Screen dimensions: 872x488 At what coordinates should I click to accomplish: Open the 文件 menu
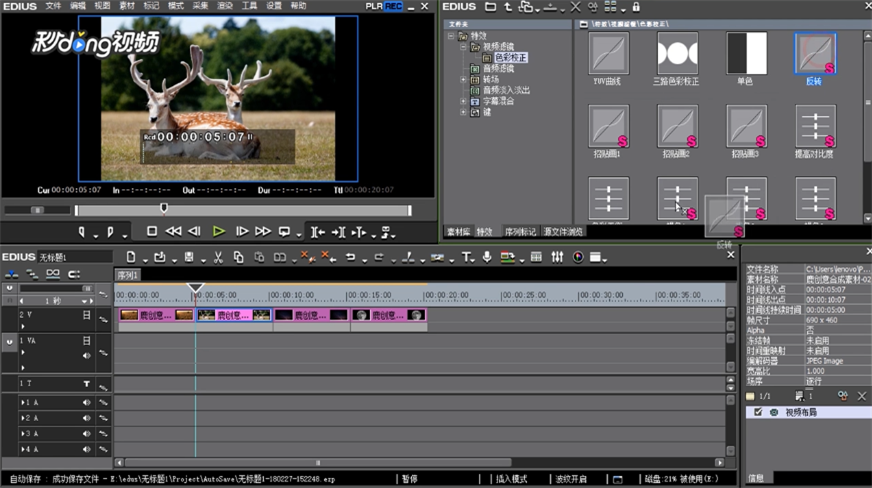[x=53, y=6]
